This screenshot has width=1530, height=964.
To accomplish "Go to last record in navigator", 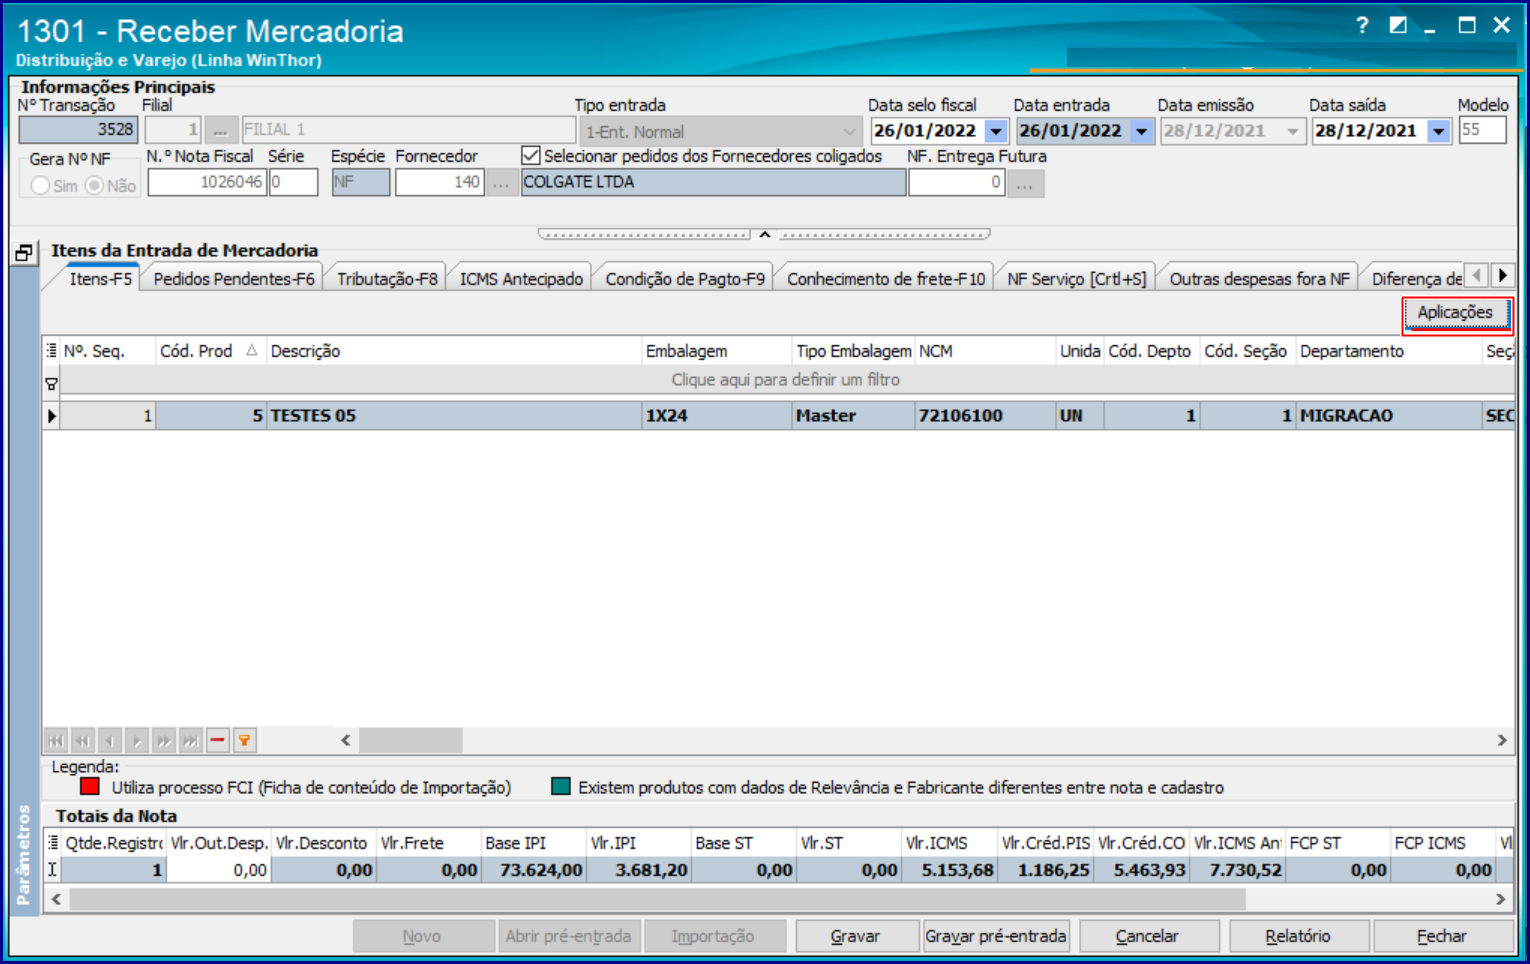I will click(x=191, y=741).
